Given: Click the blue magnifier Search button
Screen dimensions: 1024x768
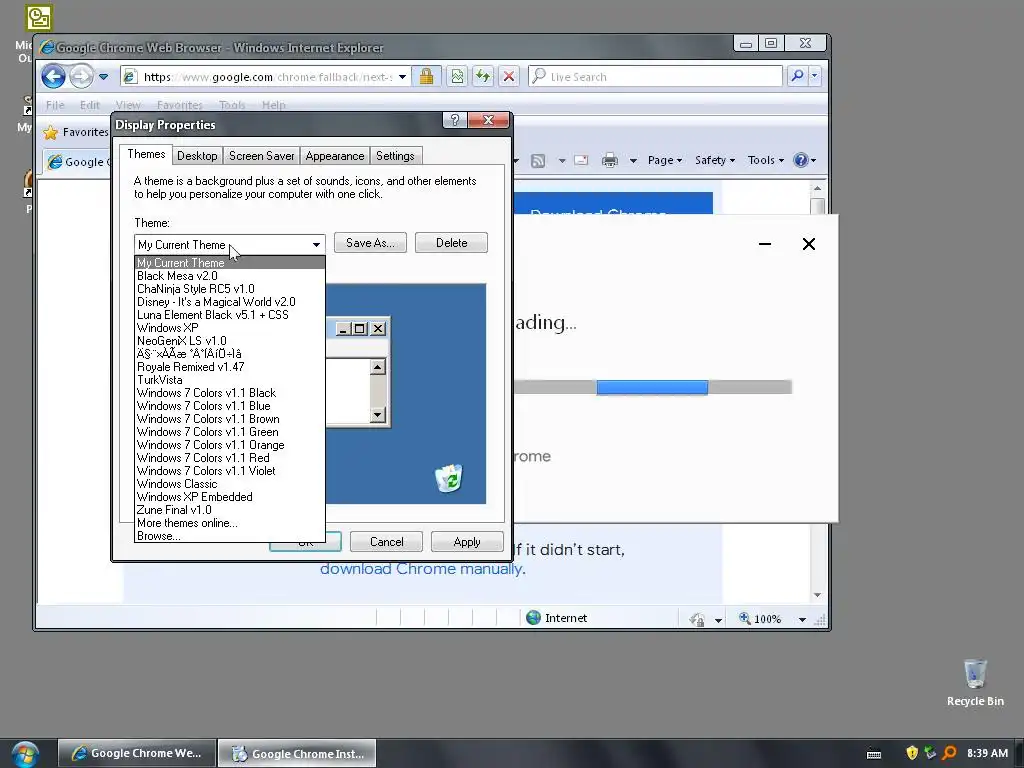Looking at the screenshot, I should click(x=797, y=76).
